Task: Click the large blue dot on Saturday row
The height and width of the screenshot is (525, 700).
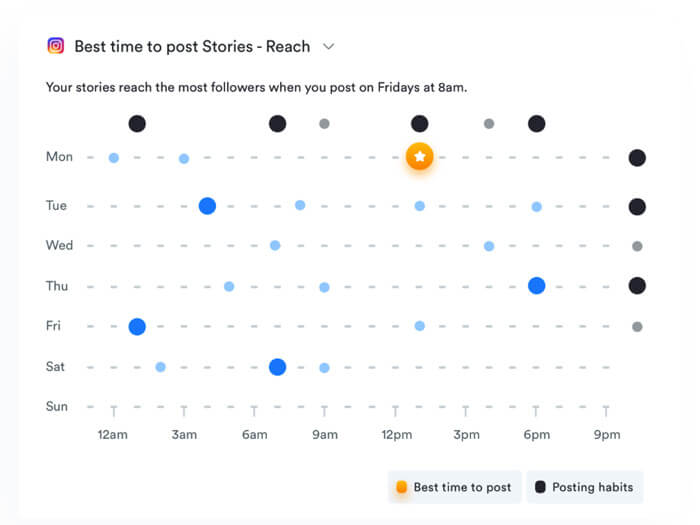Action: pos(278,367)
